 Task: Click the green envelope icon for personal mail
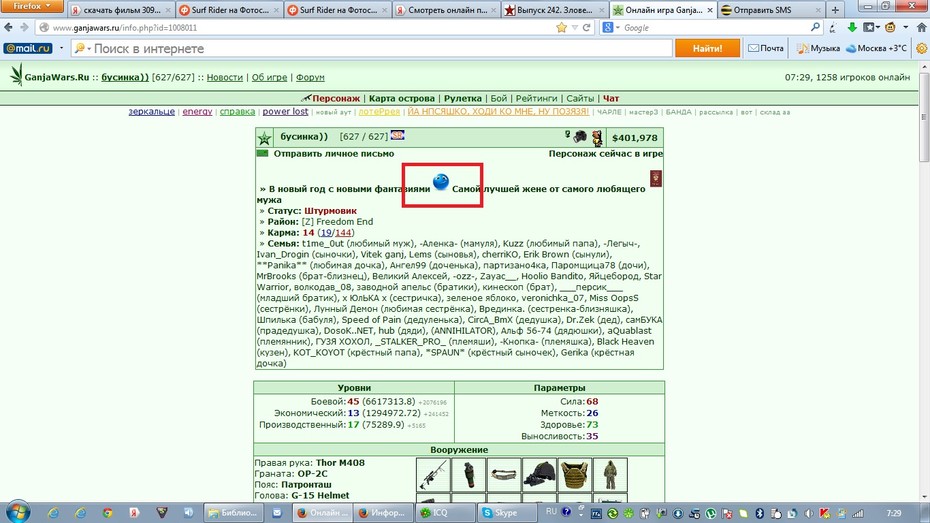(263, 154)
